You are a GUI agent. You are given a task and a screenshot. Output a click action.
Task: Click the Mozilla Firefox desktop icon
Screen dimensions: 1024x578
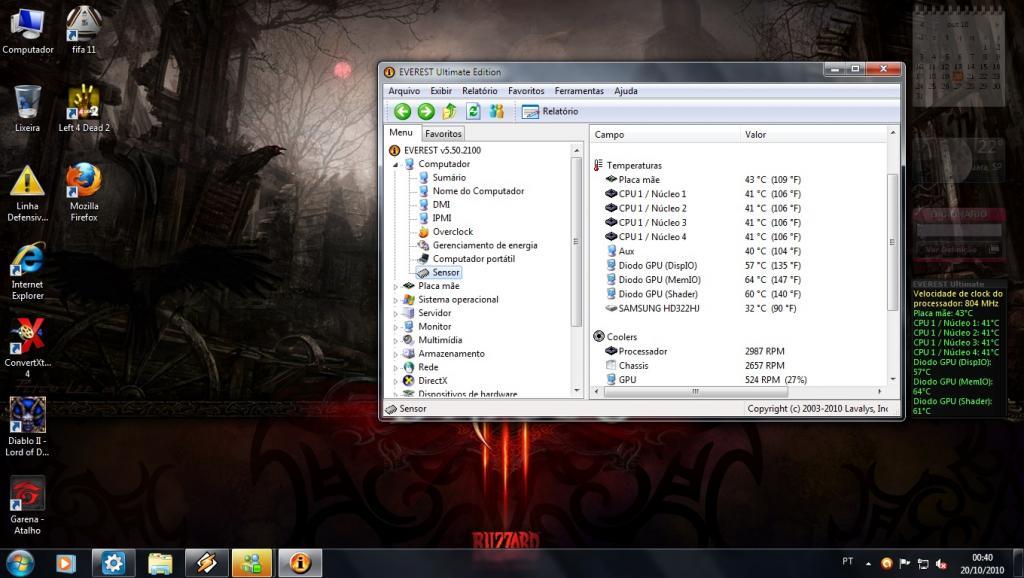pyautogui.click(x=84, y=193)
